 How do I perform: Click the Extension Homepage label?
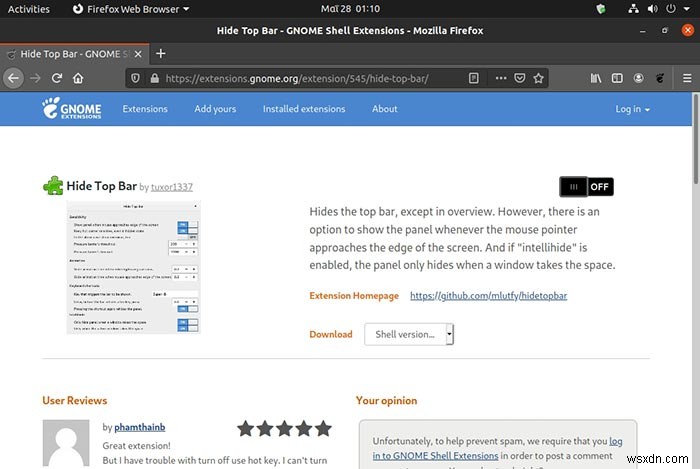coord(354,295)
